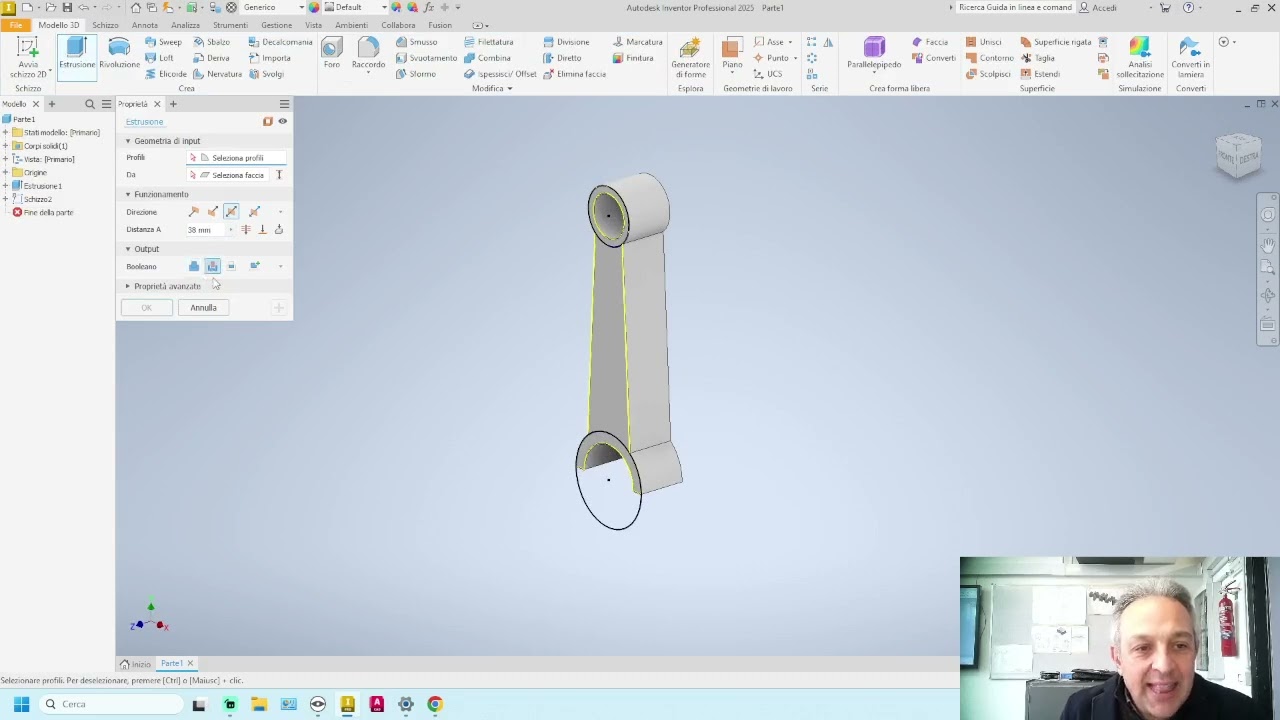Open the Distanza A value dropdown arrow

pos(231,230)
